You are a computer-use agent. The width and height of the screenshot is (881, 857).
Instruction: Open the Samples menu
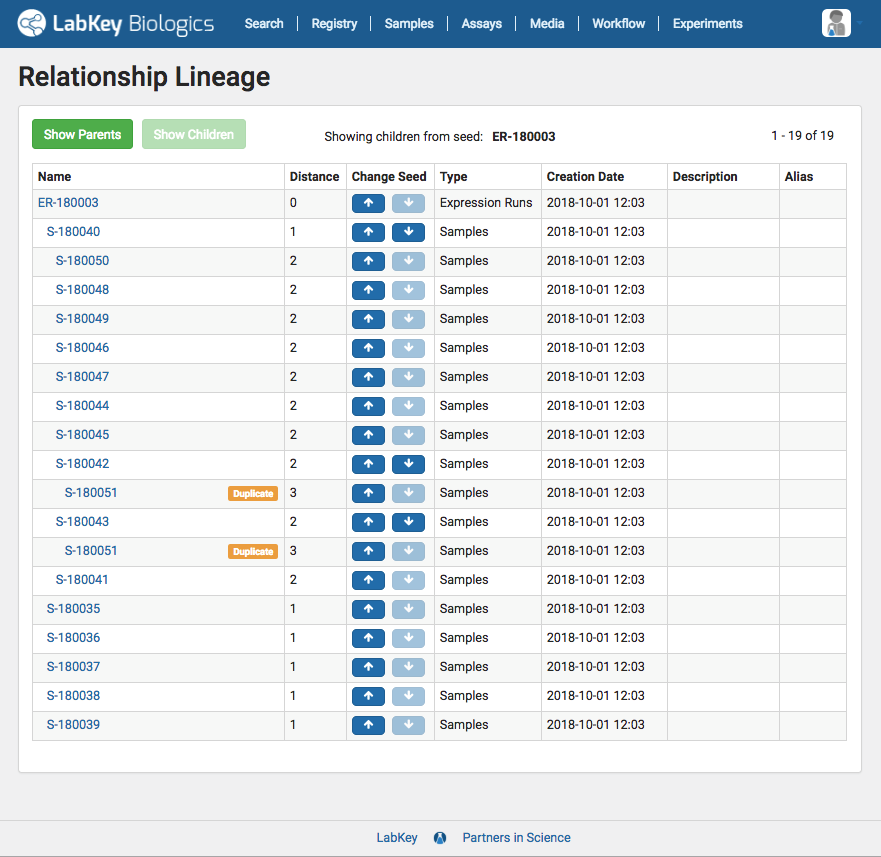tap(409, 24)
